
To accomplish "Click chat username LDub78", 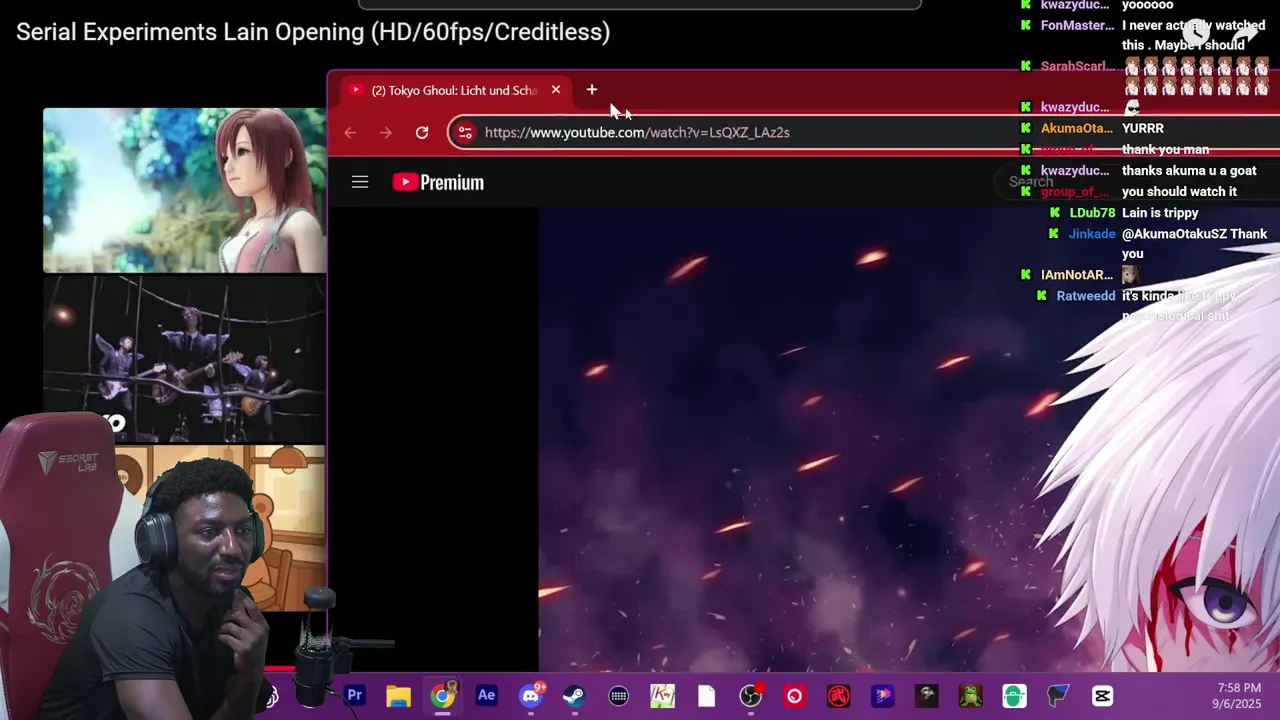I will click(1092, 213).
